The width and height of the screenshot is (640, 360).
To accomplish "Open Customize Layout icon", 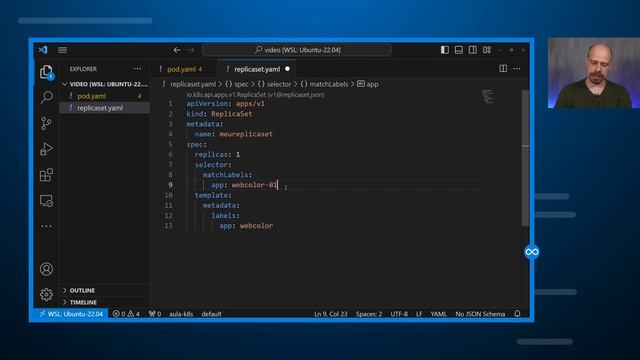I will [487, 50].
